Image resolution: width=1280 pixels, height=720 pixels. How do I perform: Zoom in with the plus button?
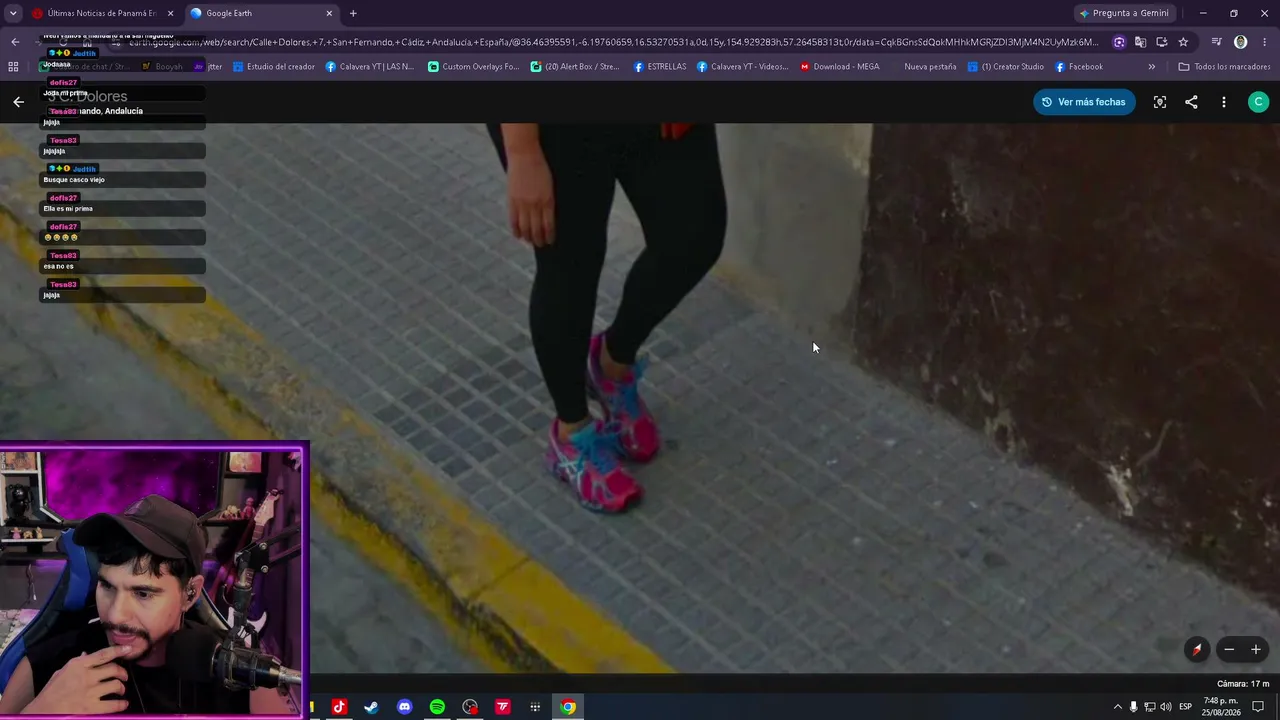click(x=1256, y=650)
